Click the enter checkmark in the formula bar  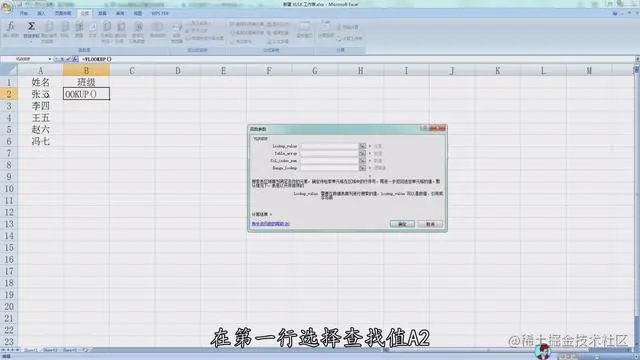coord(69,59)
